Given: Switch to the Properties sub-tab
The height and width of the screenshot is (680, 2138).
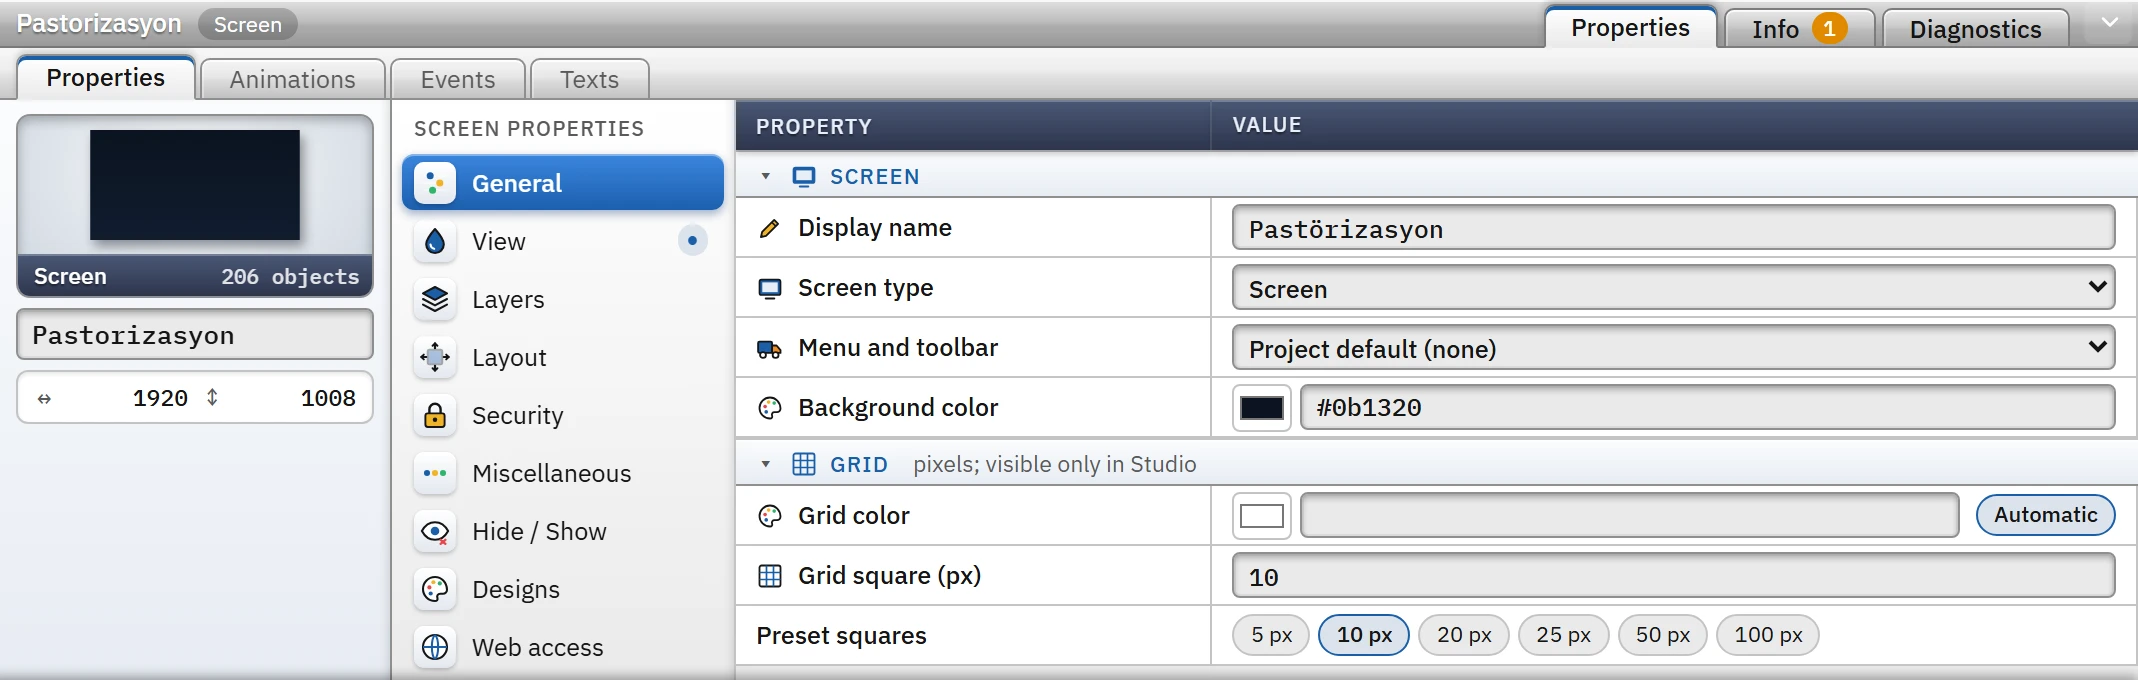Looking at the screenshot, I should click(105, 78).
